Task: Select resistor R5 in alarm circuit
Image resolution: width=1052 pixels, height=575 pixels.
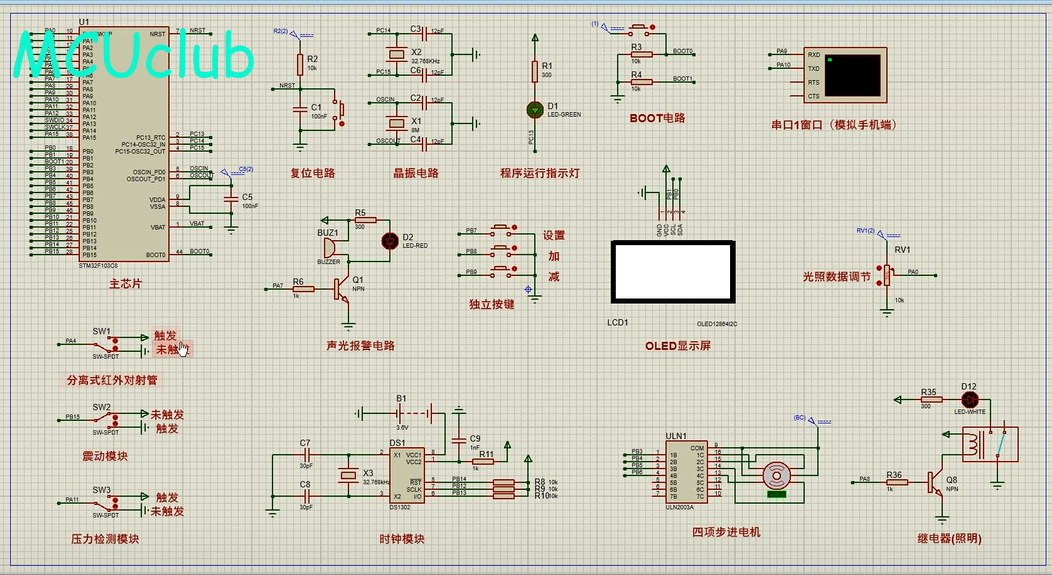Action: point(365,219)
